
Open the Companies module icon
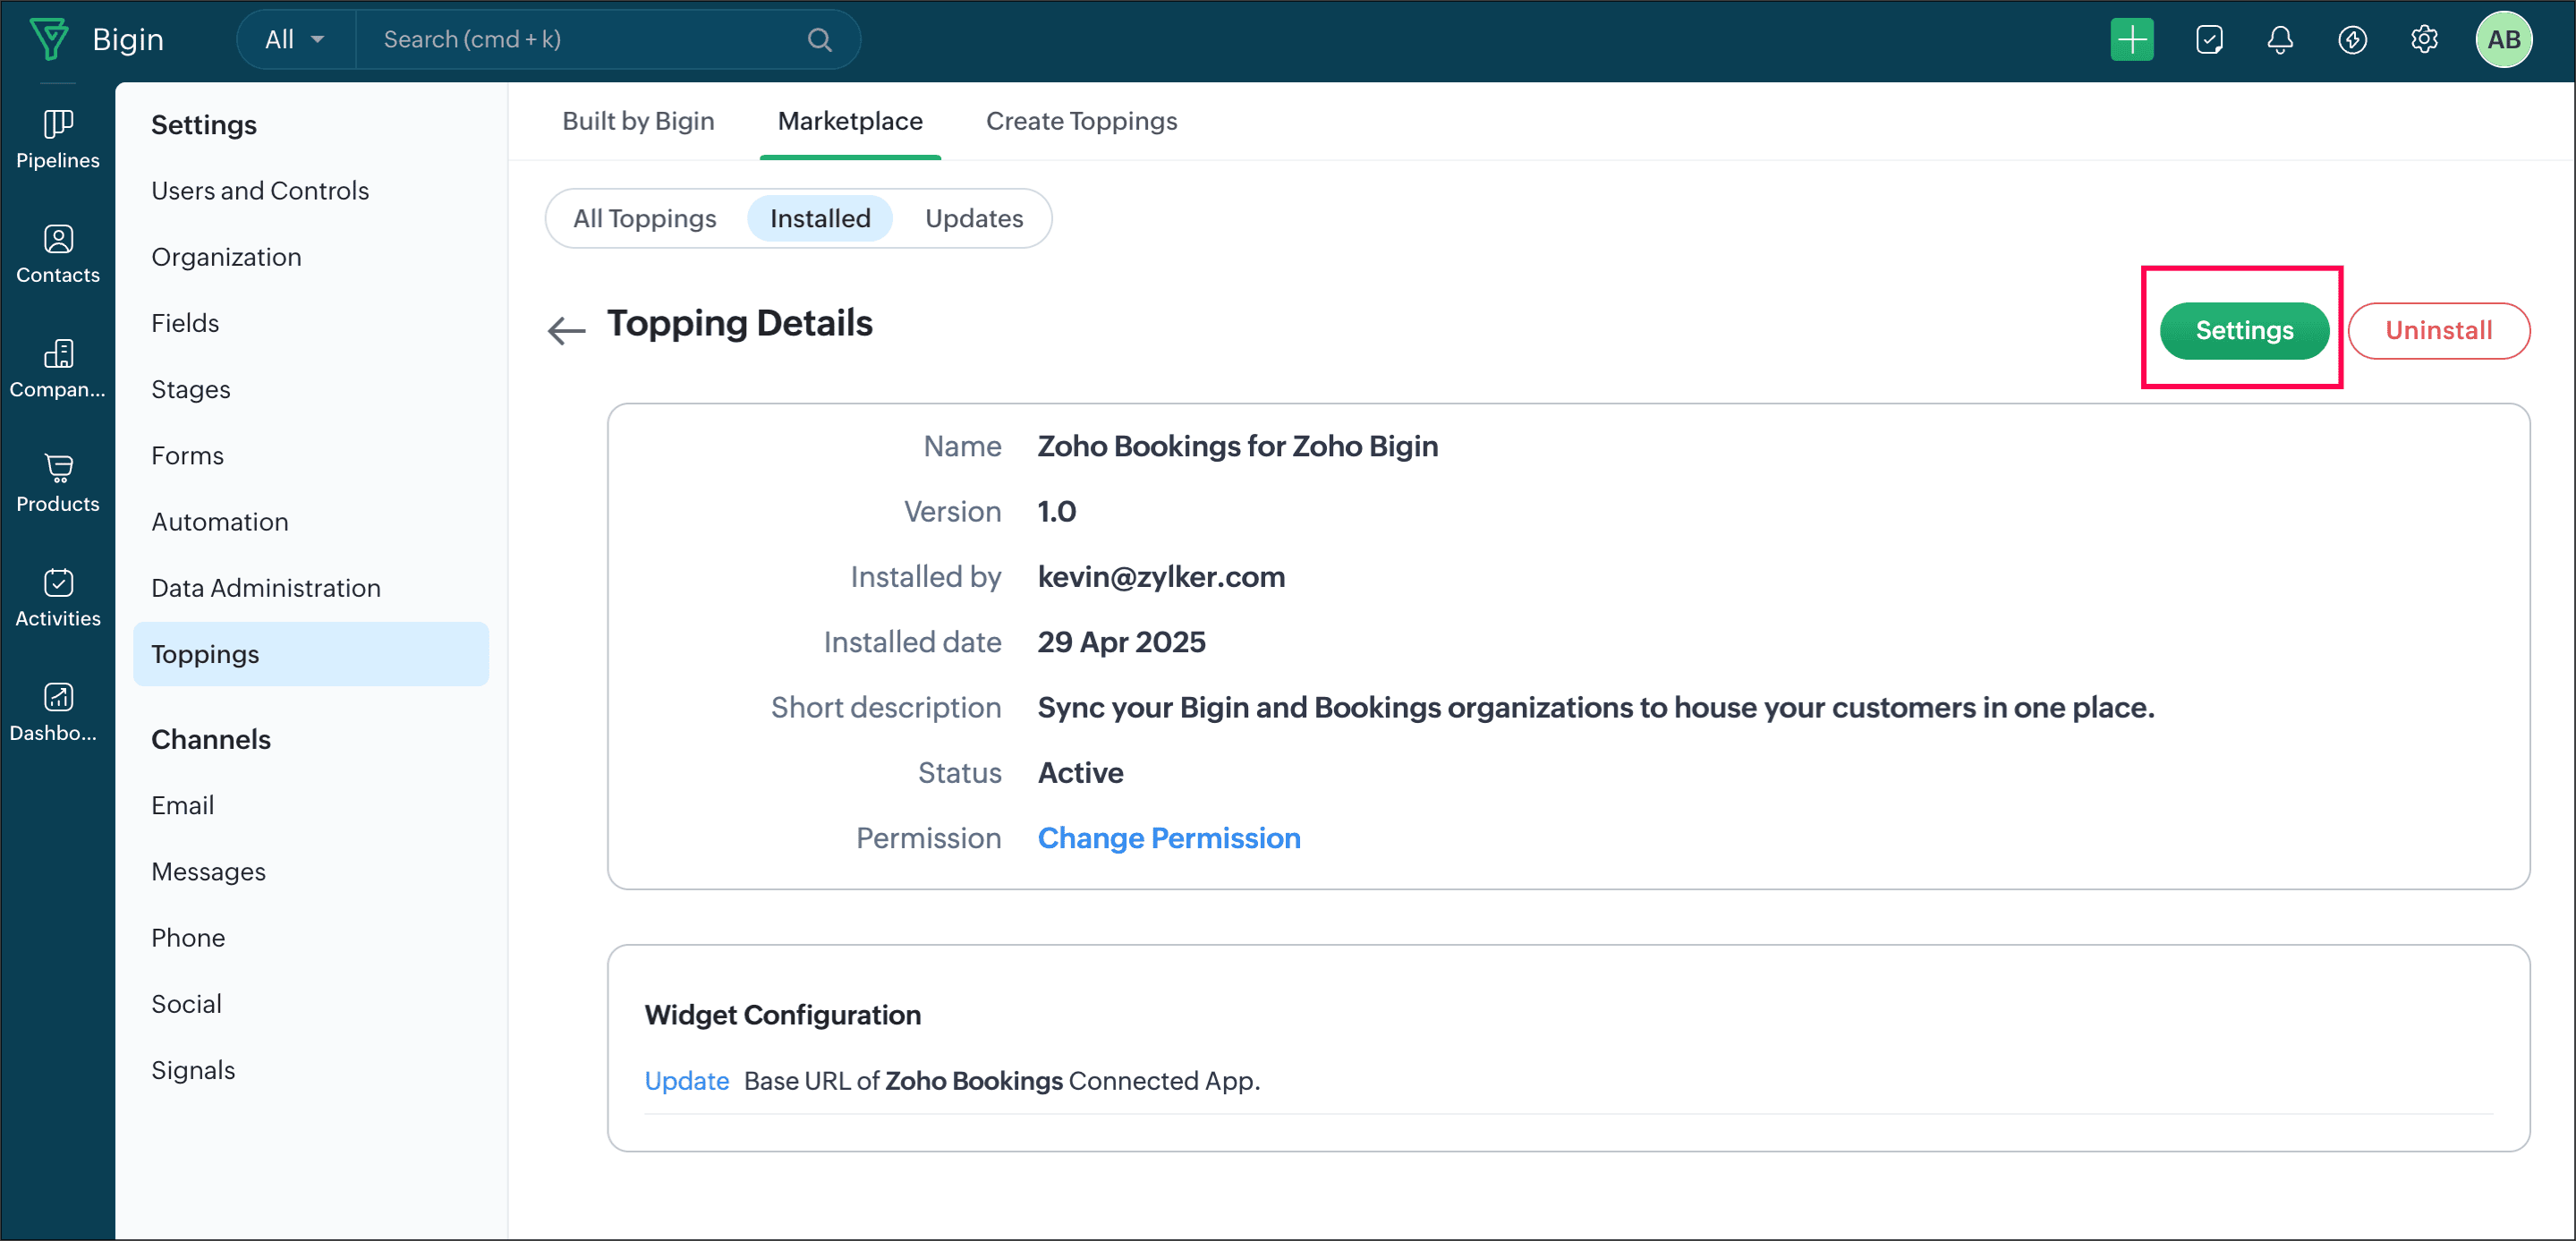point(58,353)
